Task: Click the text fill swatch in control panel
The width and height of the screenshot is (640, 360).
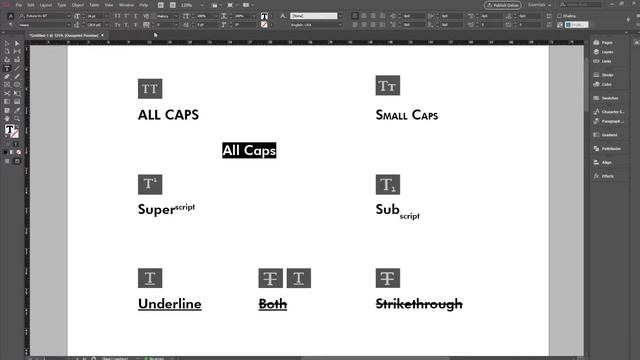Action: (x=264, y=16)
